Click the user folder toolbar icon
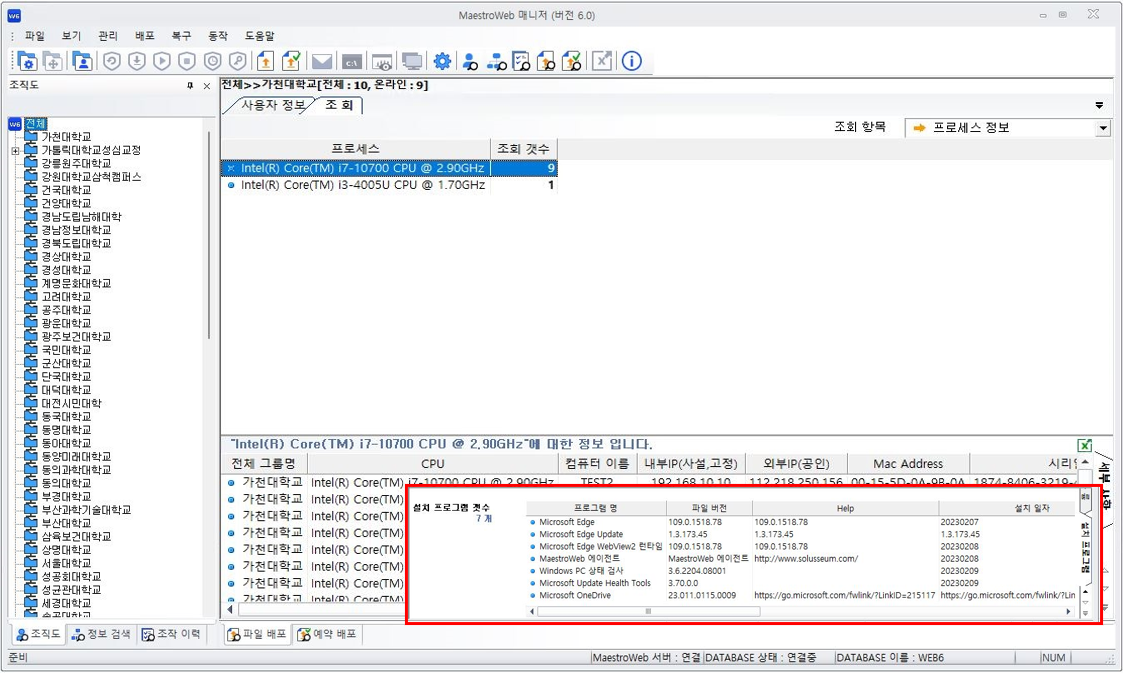The width and height of the screenshot is (1123, 673). pyautogui.click(x=82, y=61)
